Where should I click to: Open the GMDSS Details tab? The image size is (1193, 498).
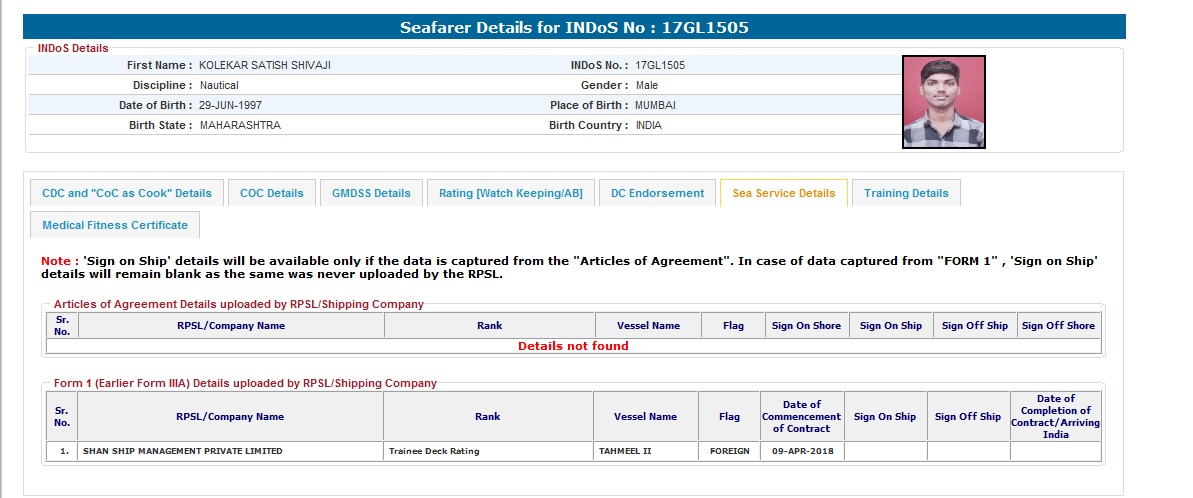click(371, 193)
